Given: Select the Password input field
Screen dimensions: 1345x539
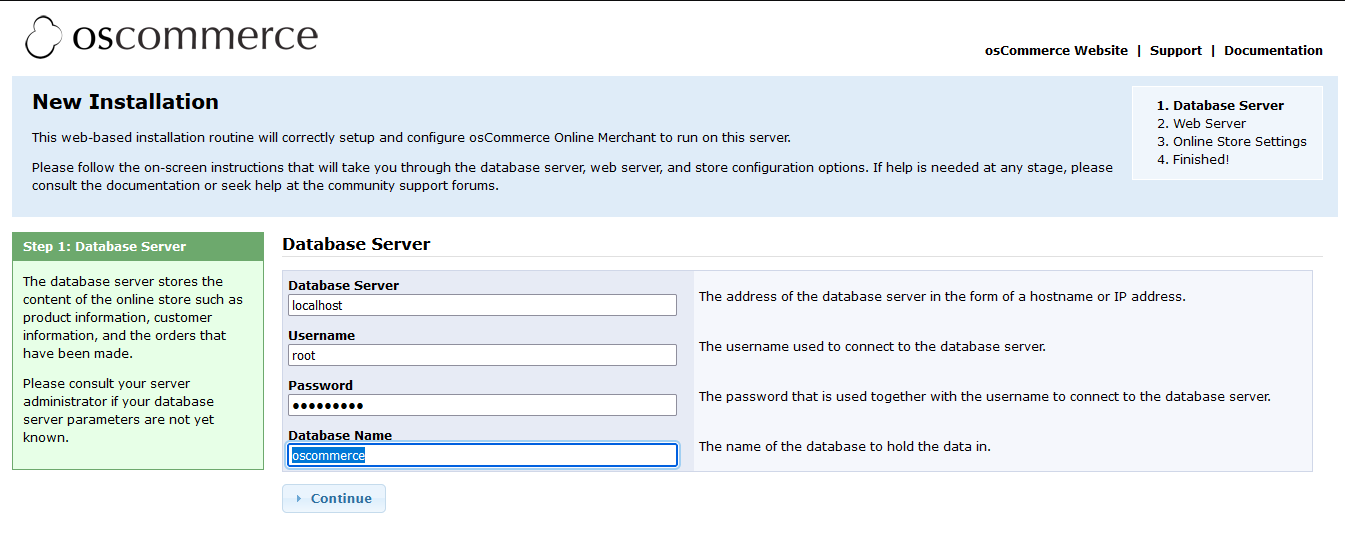Looking at the screenshot, I should tap(482, 405).
